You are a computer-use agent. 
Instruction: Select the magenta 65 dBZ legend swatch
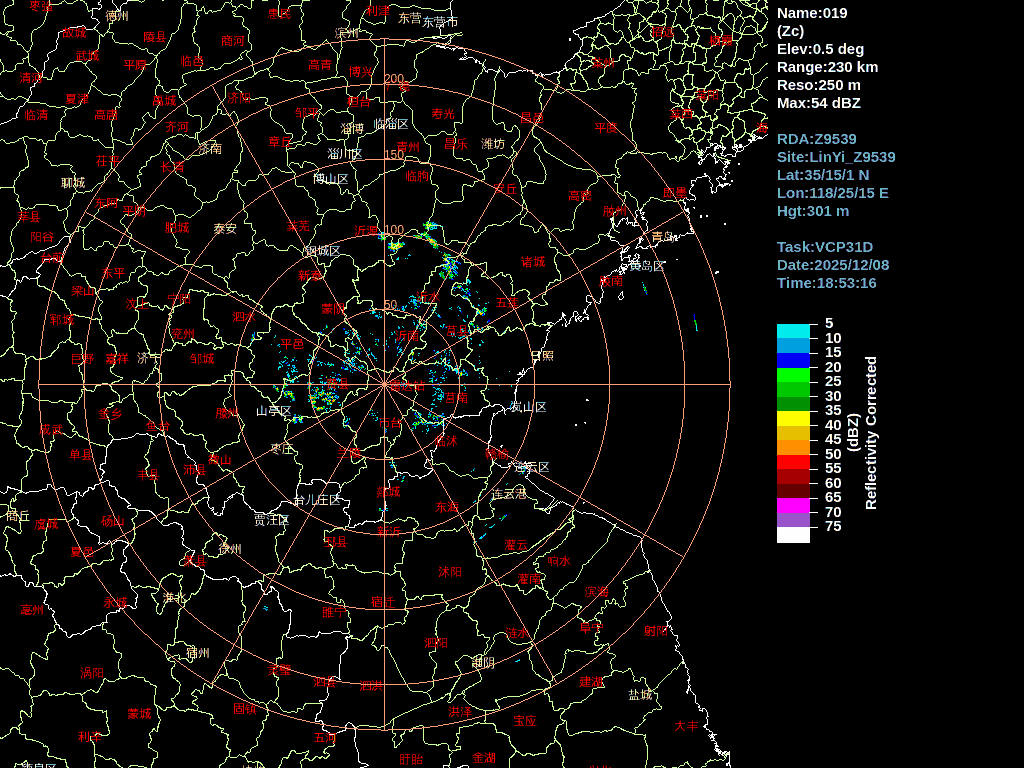[x=793, y=505]
